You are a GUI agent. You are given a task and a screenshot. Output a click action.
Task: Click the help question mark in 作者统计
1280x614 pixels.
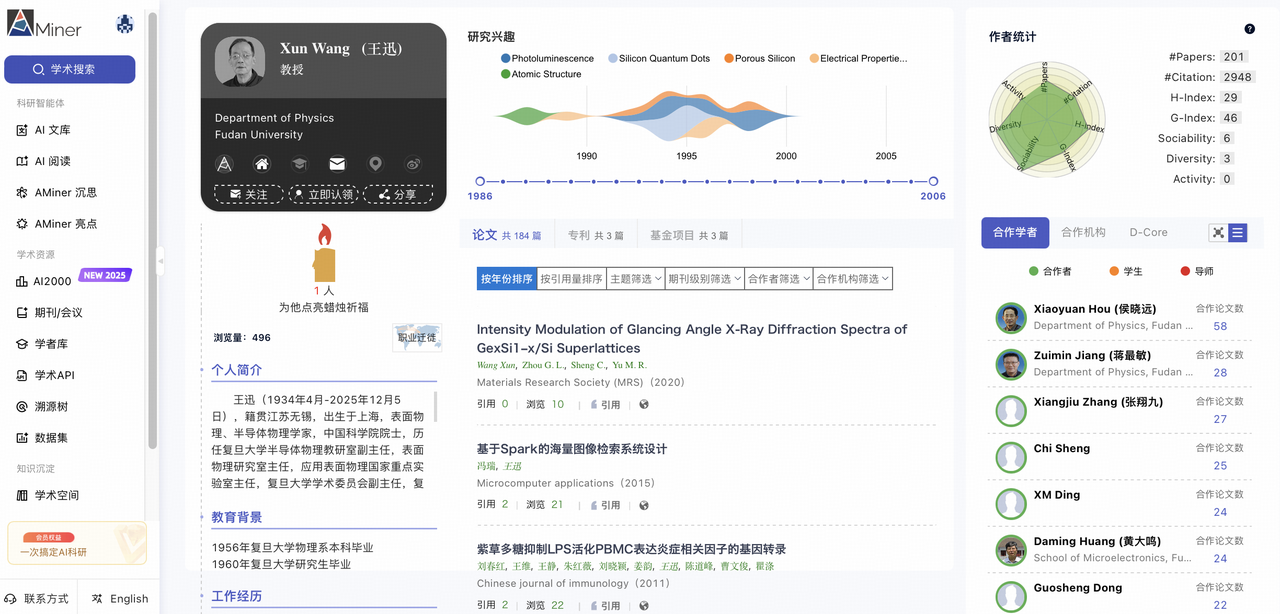click(1249, 29)
